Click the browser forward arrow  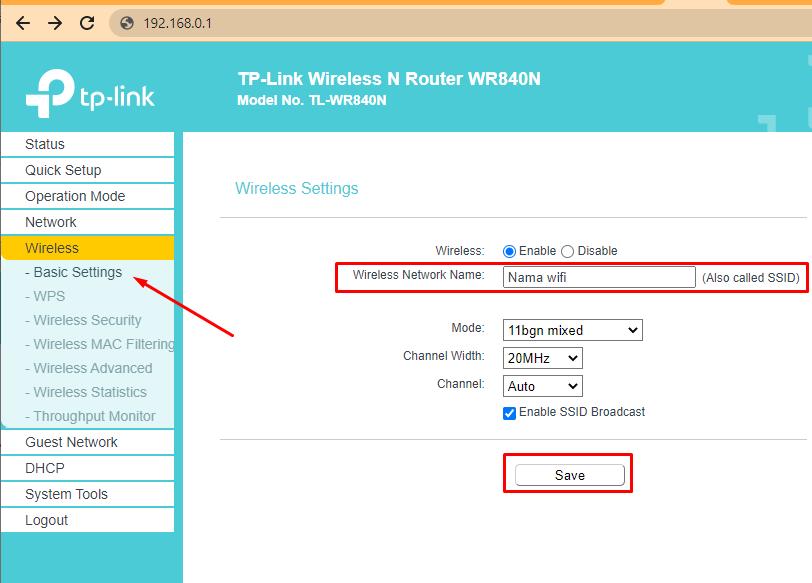[x=54, y=23]
